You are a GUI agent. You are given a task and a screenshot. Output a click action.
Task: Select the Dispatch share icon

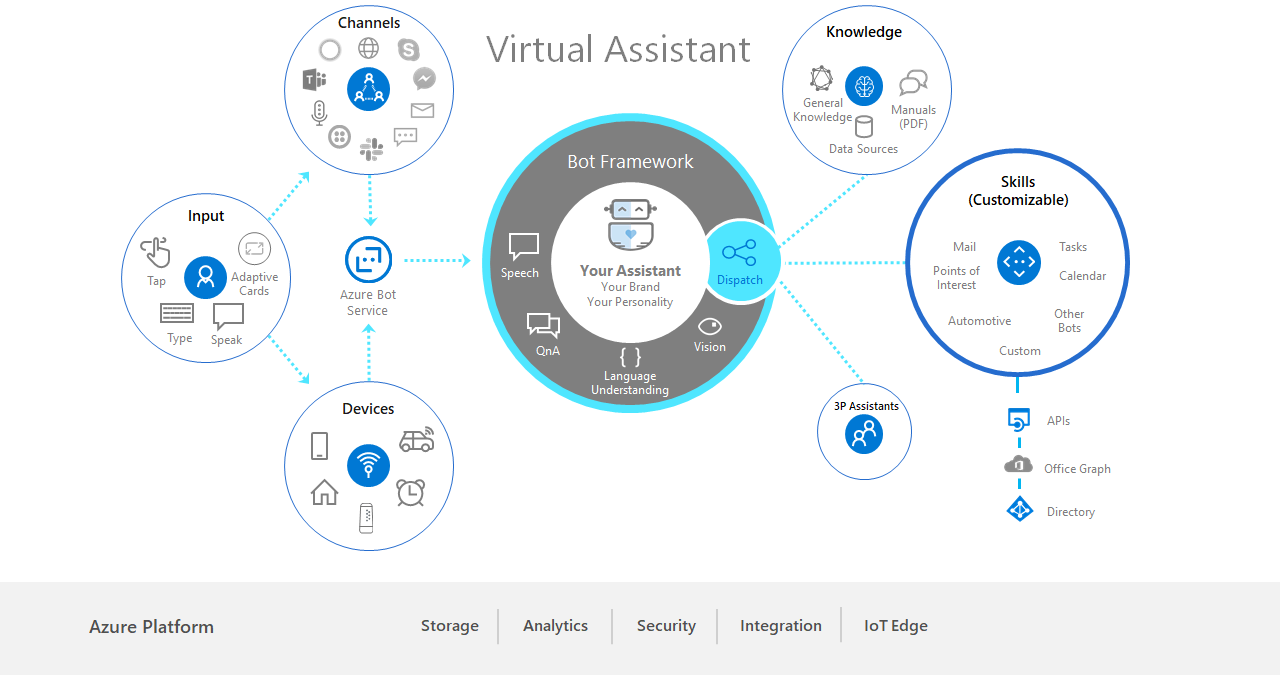tap(739, 253)
